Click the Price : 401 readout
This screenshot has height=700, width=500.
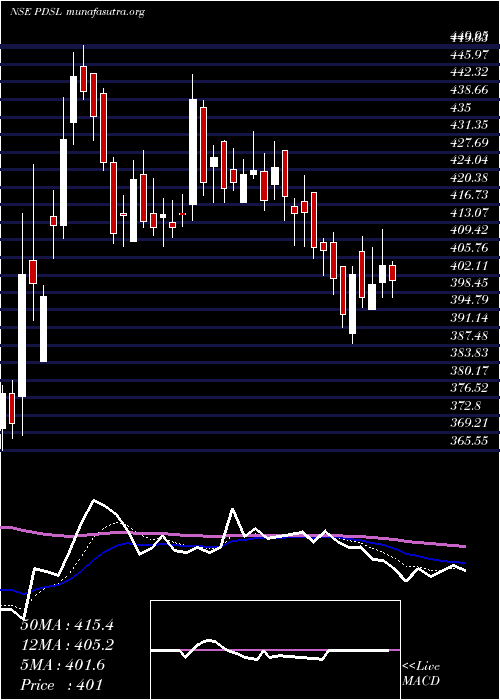[x=61, y=685]
